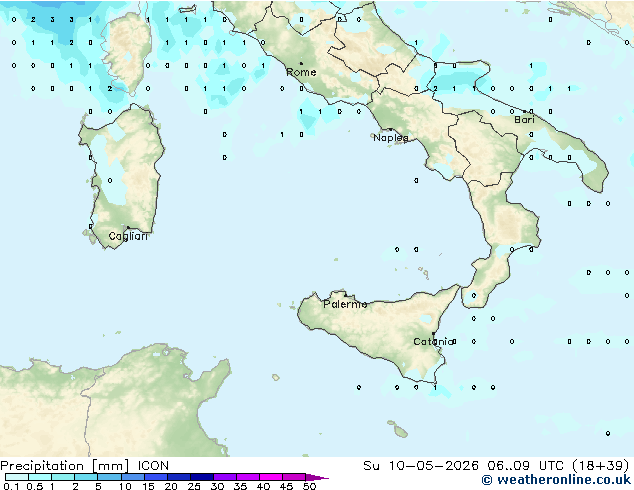
Task: Click the legend value '25'
Action: [194, 486]
